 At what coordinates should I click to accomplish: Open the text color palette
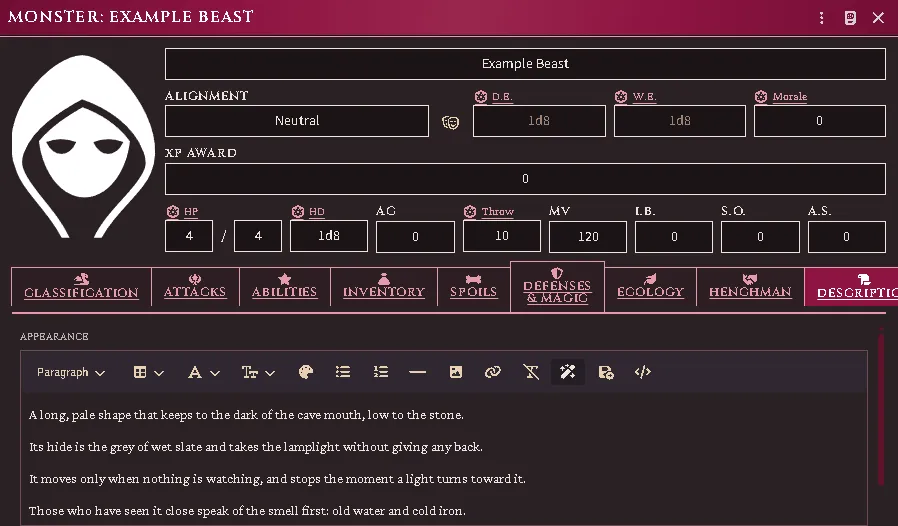[306, 372]
